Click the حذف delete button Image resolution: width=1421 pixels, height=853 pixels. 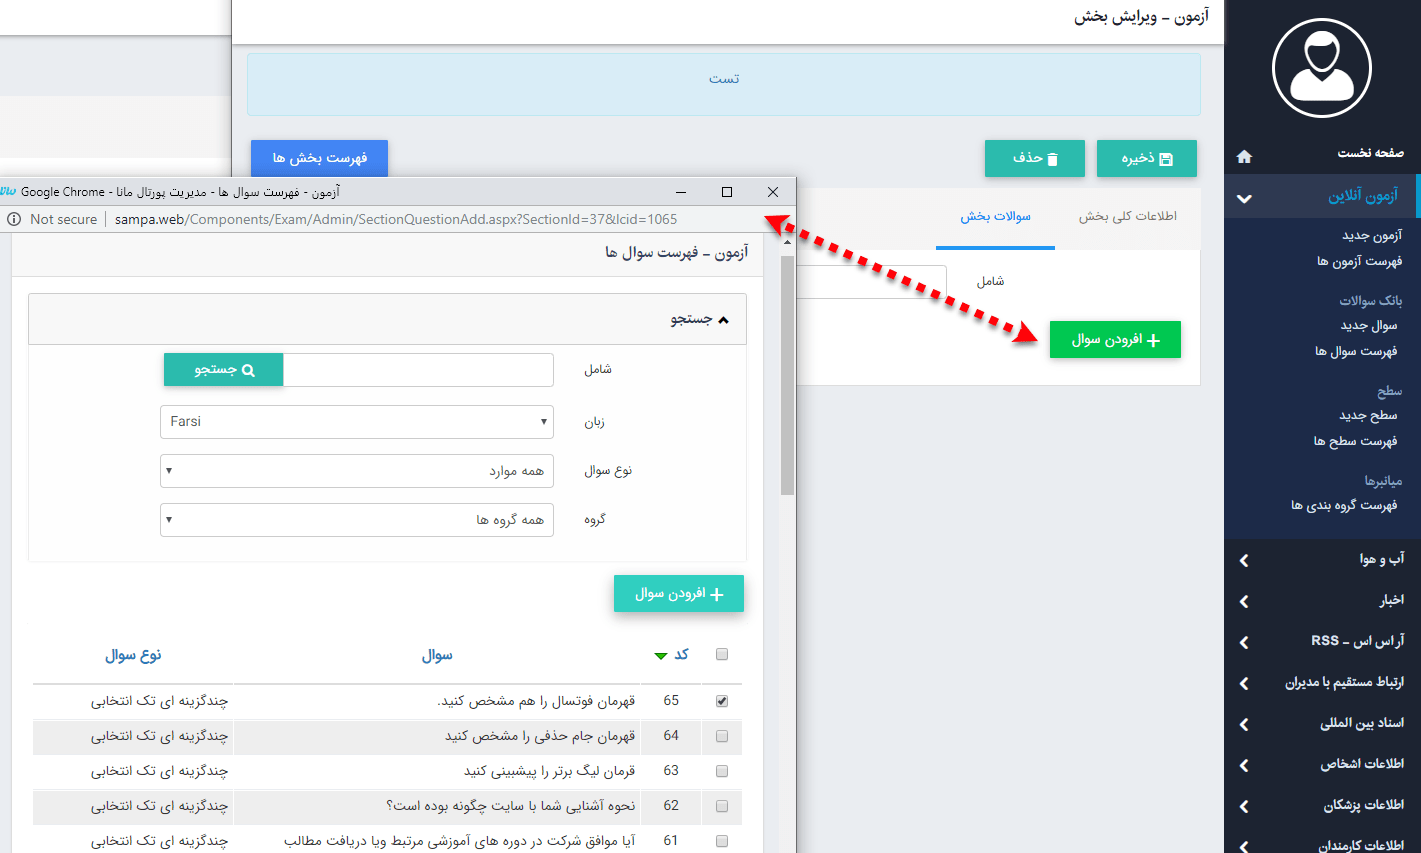tap(1035, 157)
